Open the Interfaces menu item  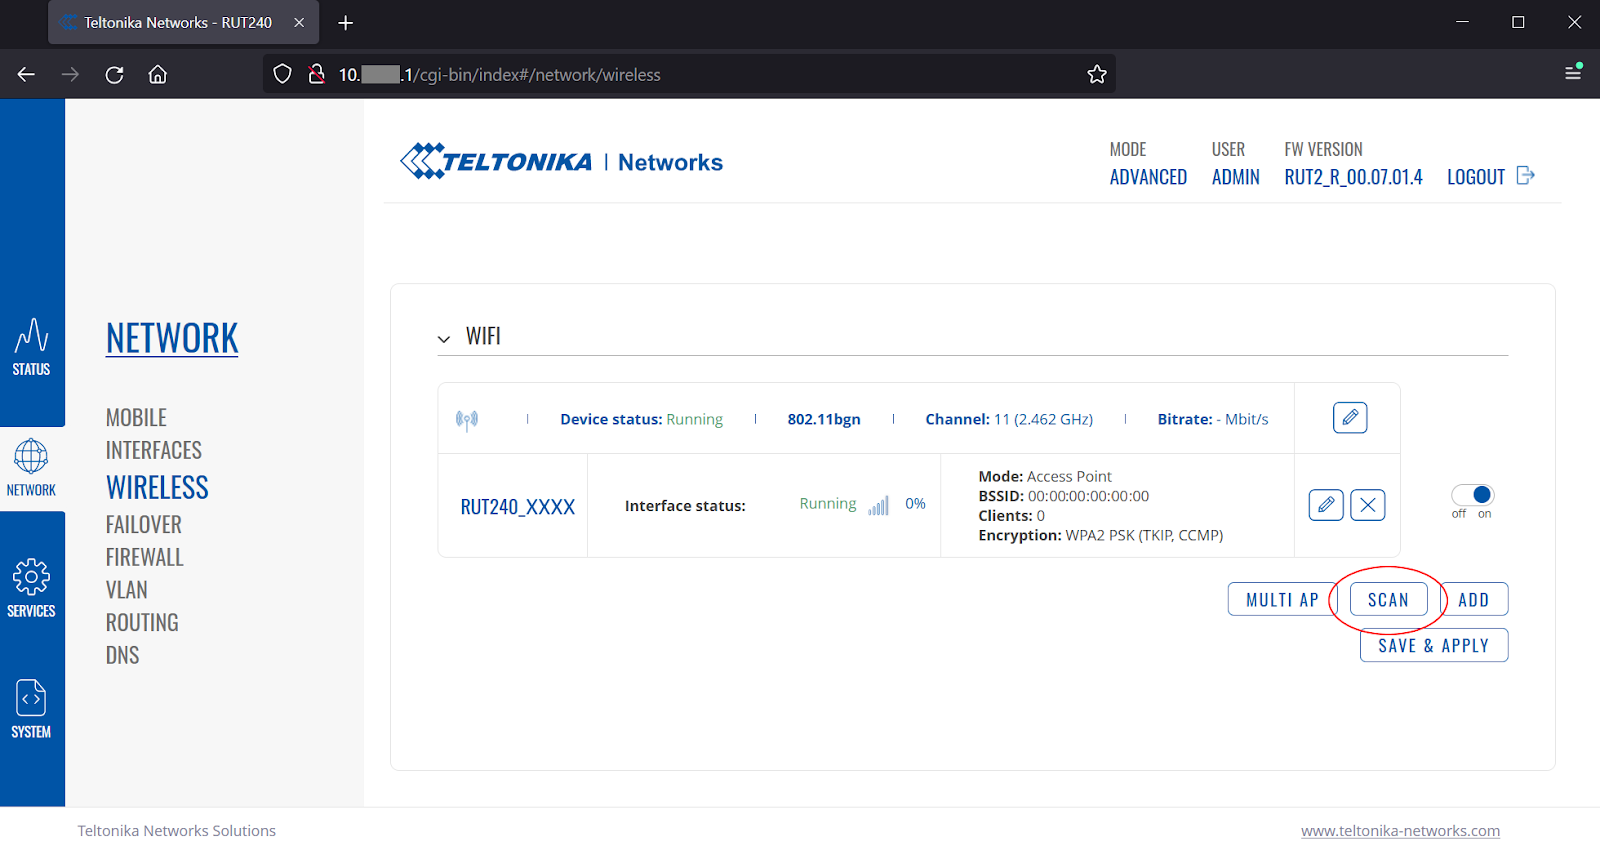click(154, 450)
